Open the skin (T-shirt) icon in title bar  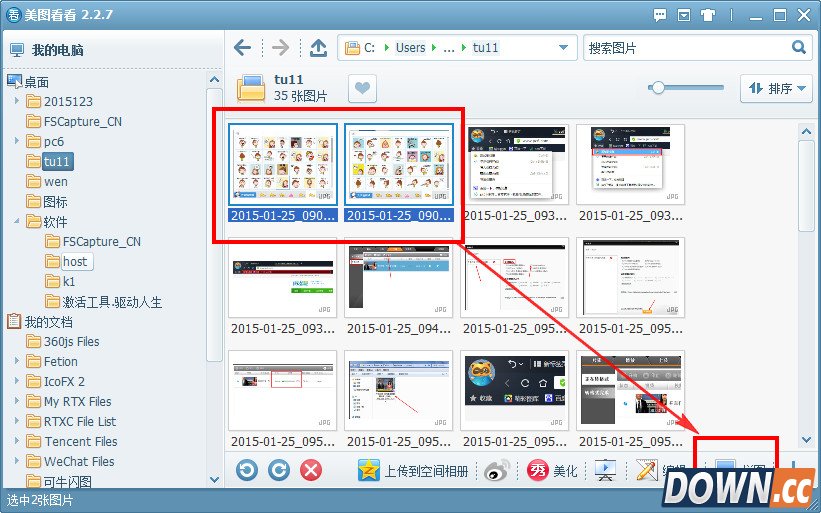click(x=711, y=15)
